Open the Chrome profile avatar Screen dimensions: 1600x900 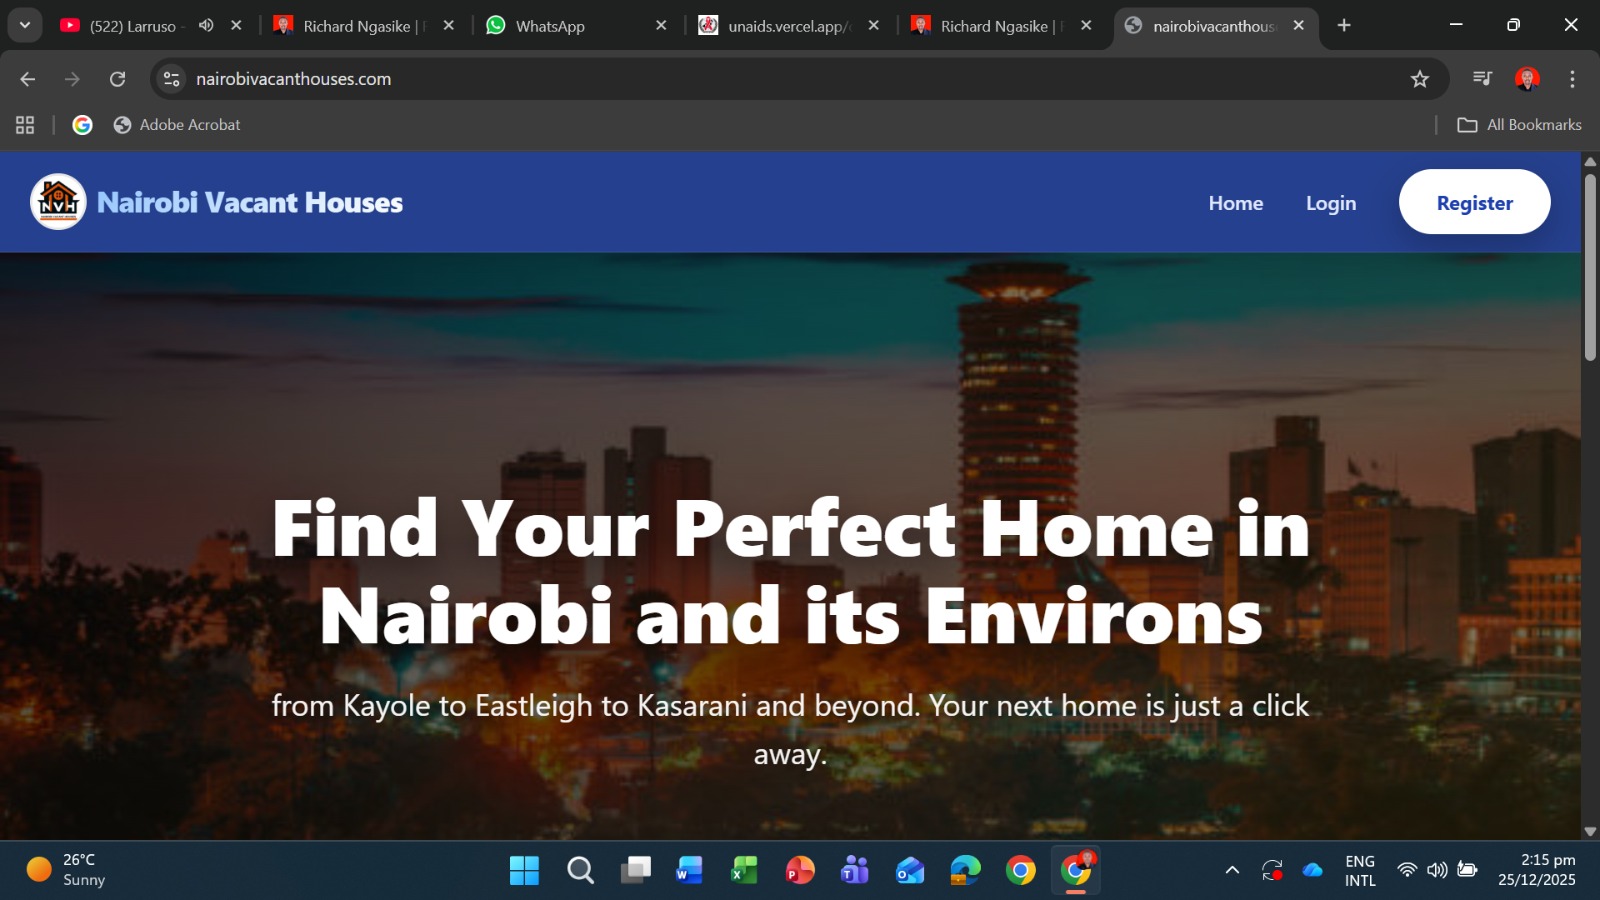click(1526, 79)
